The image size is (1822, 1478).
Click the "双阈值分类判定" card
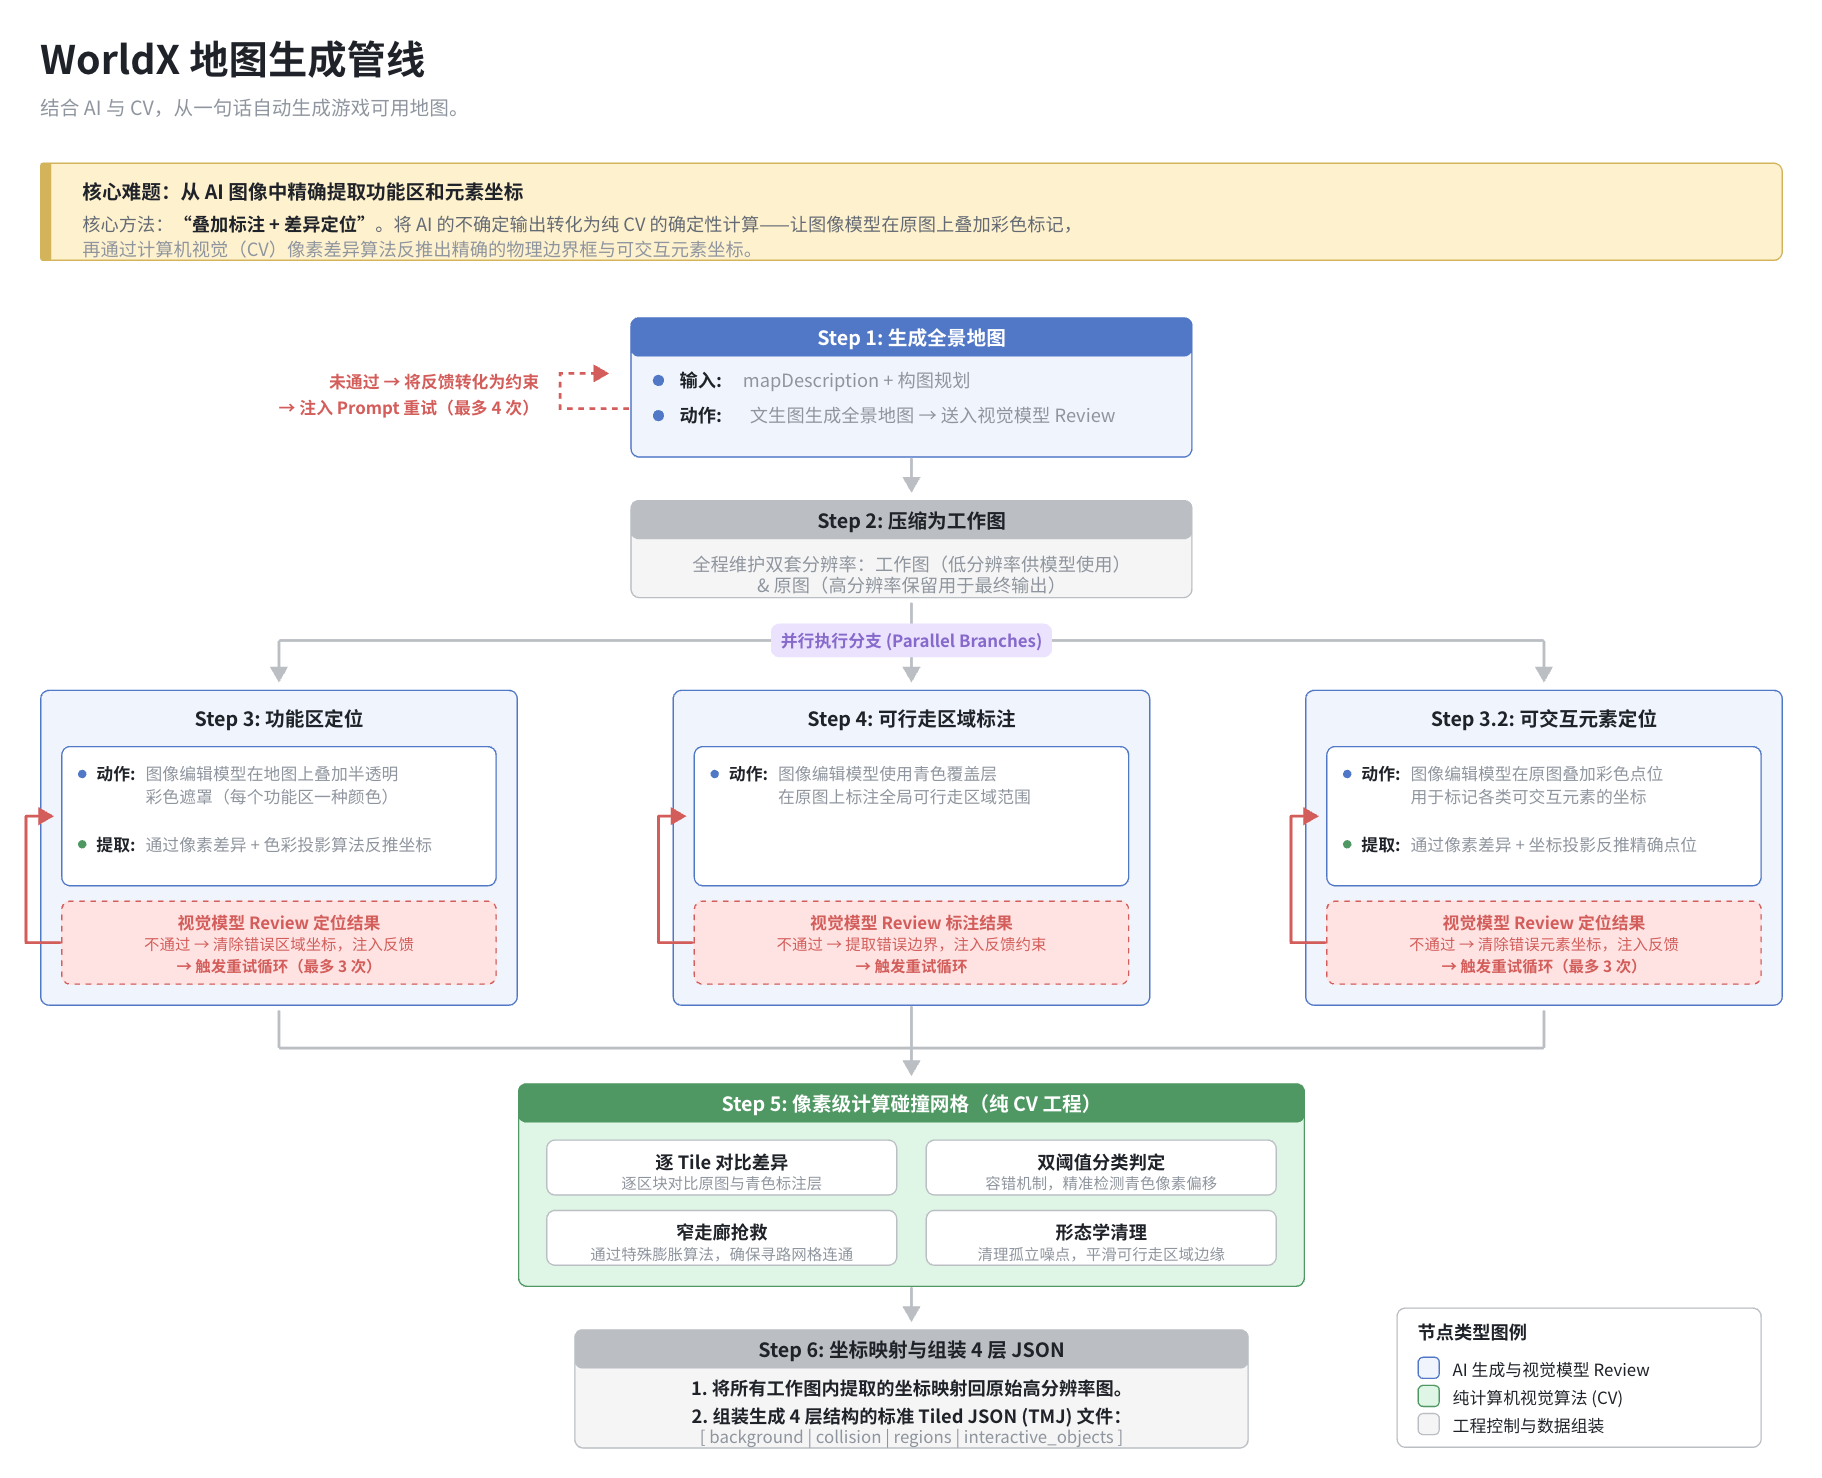point(1101,1168)
